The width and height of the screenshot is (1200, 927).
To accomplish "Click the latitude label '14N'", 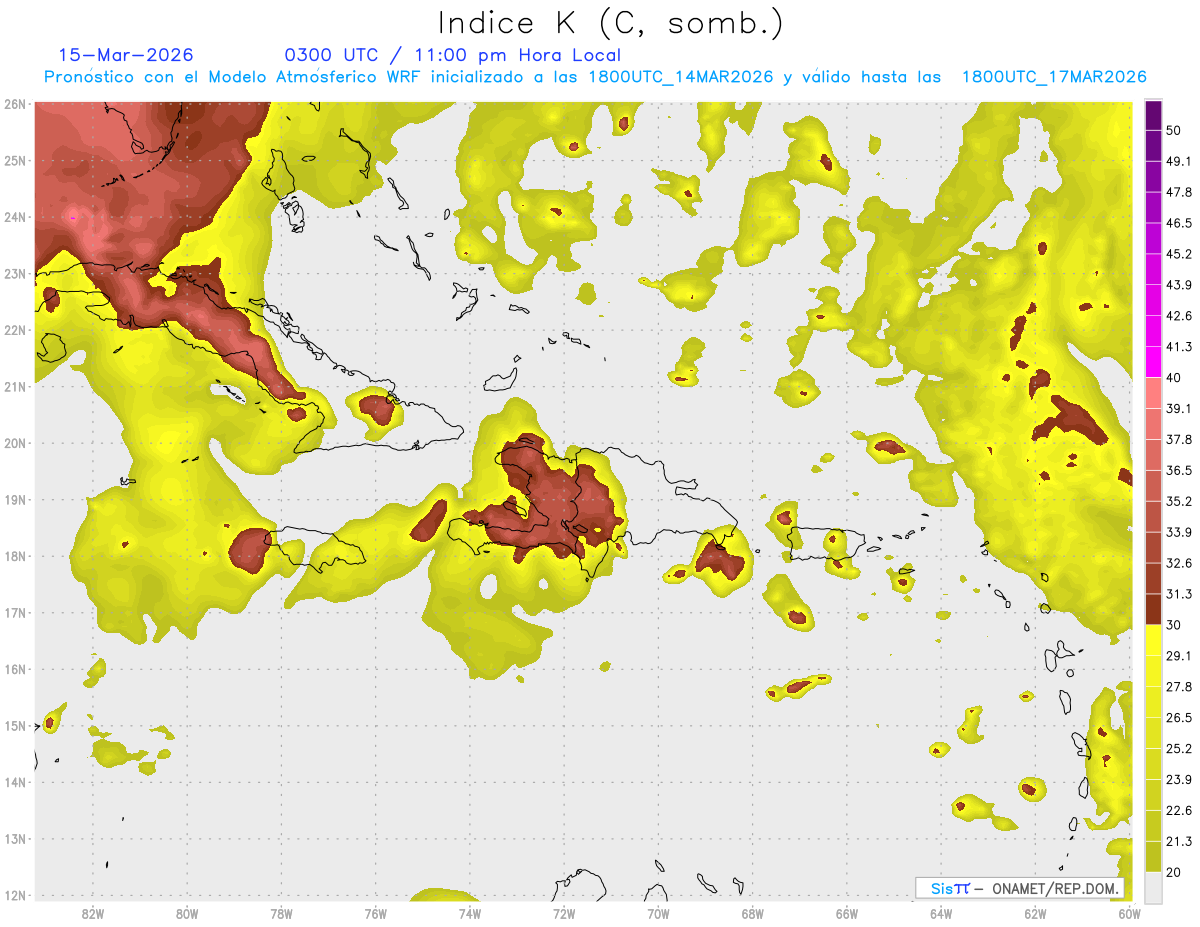I will coord(16,782).
